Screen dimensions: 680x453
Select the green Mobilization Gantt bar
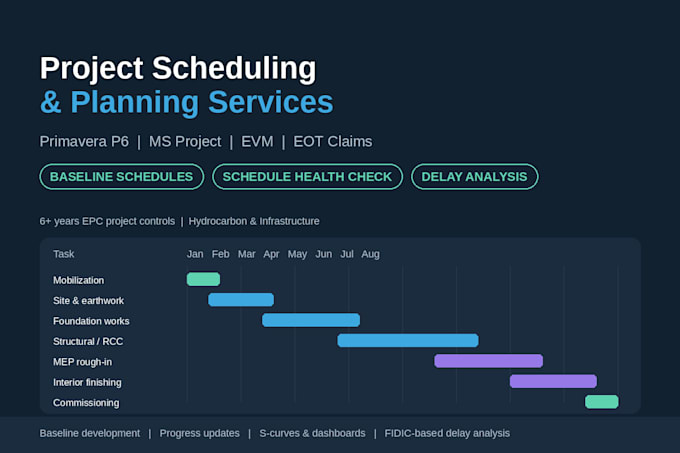pyautogui.click(x=203, y=279)
